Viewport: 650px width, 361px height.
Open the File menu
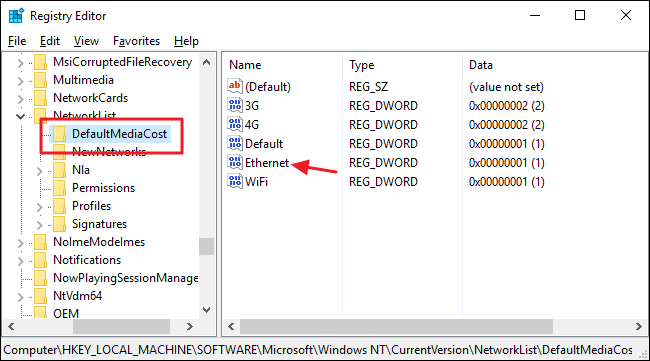point(17,41)
